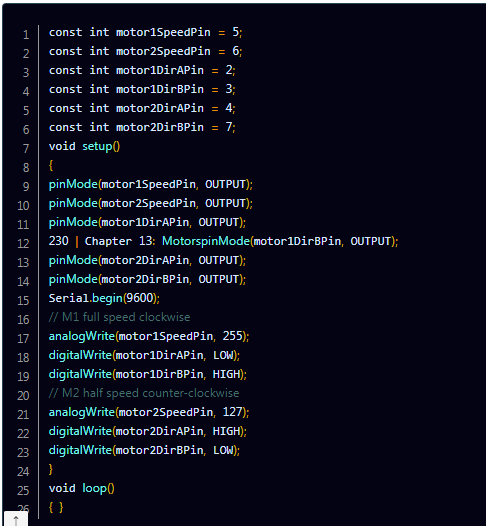
Task: Click analogWrite with value 255
Action: point(149,336)
